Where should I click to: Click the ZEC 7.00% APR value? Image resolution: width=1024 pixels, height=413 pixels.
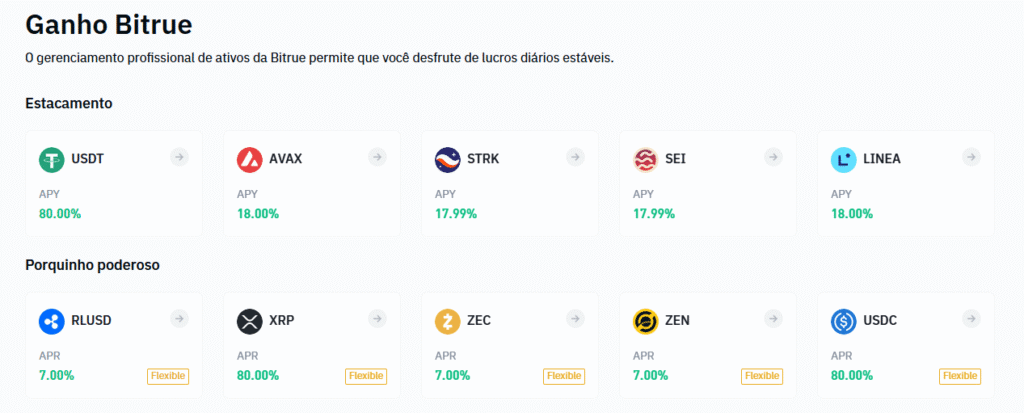click(454, 376)
